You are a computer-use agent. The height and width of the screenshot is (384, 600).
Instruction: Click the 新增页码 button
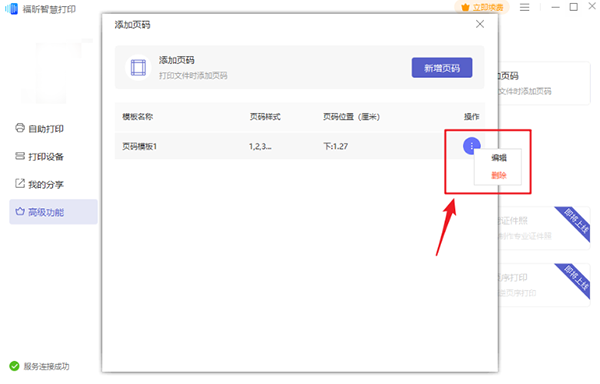[442, 68]
